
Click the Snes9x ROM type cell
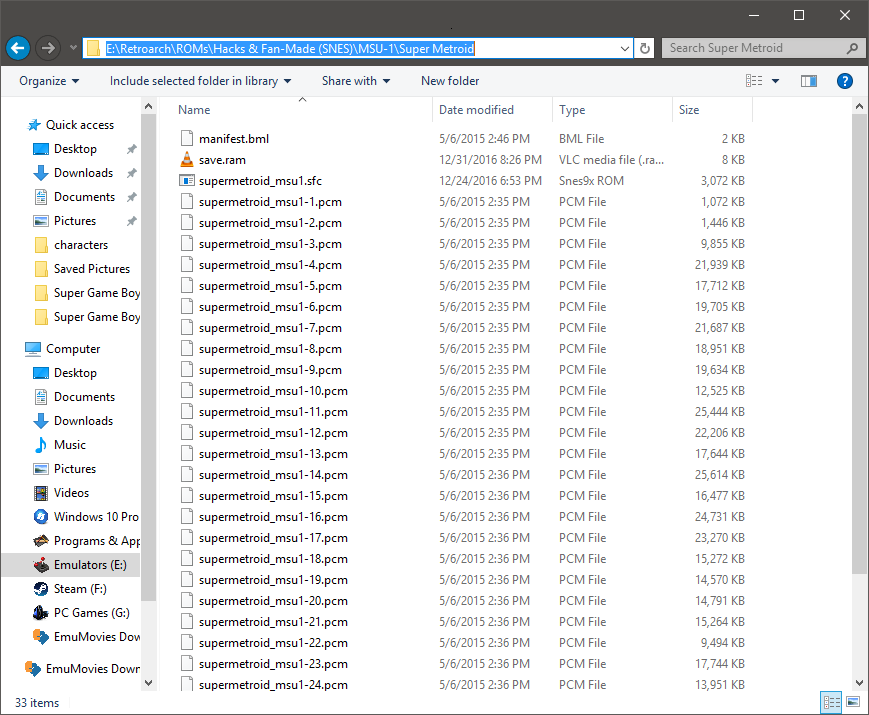click(x=591, y=181)
